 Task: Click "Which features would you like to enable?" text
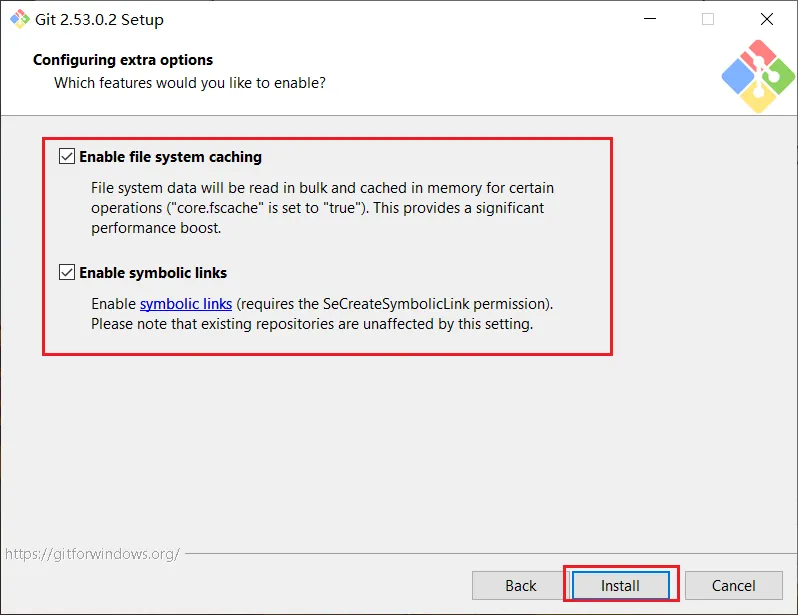190,83
